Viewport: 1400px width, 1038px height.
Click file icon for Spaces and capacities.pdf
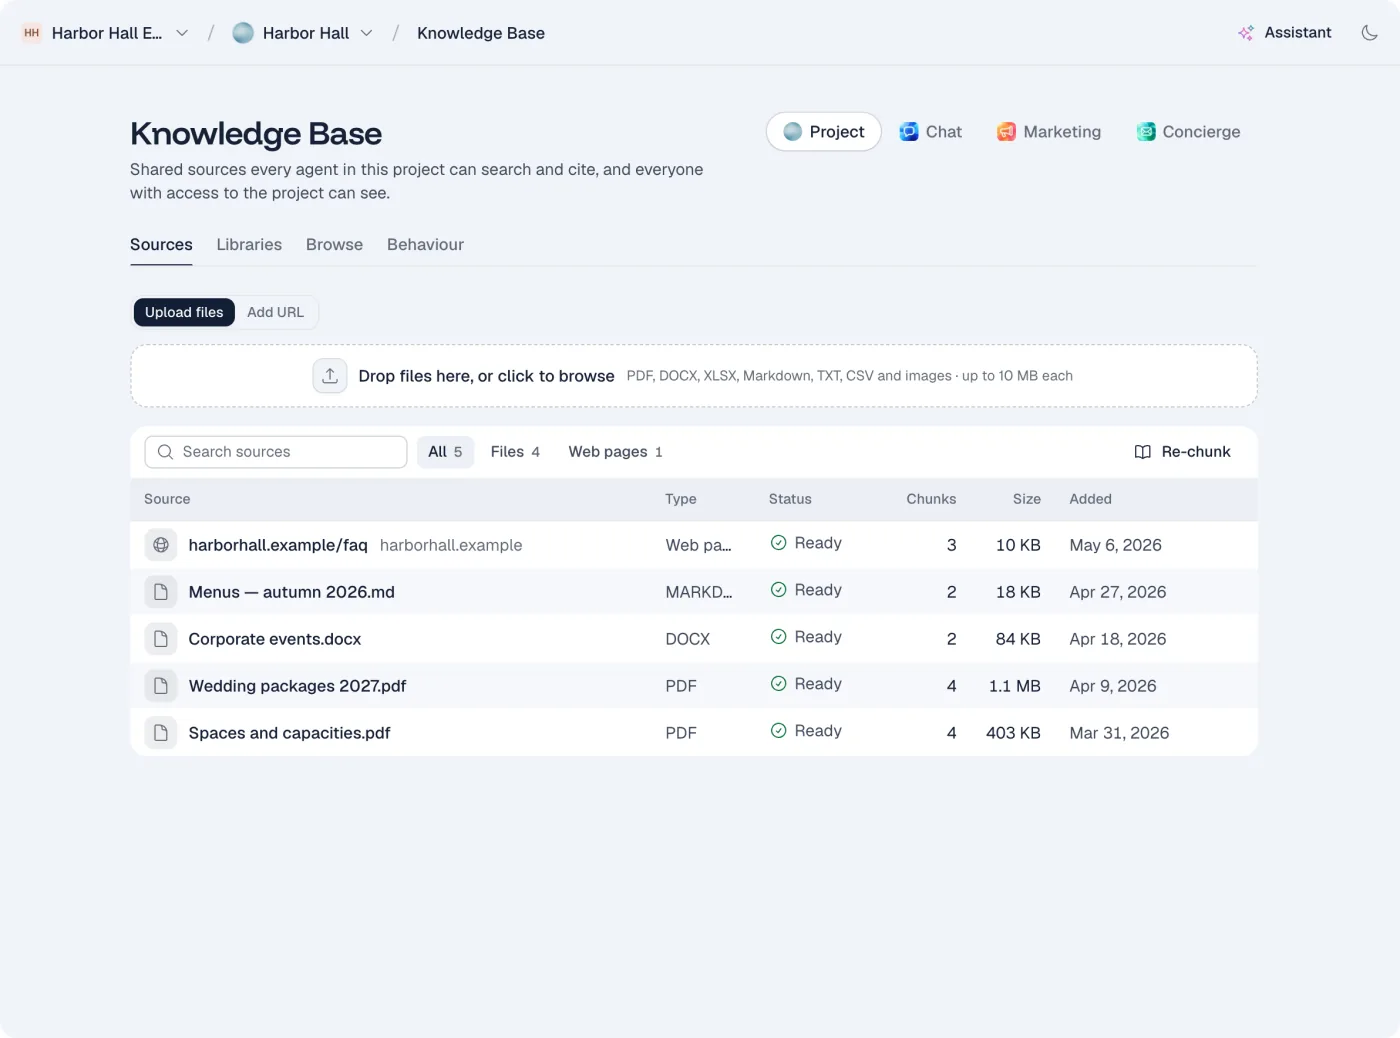click(x=161, y=733)
